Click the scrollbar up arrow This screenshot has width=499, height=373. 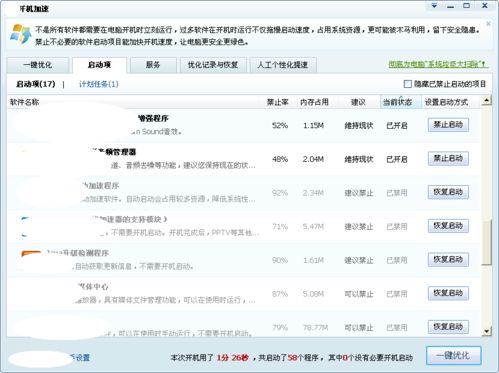[x=487, y=100]
